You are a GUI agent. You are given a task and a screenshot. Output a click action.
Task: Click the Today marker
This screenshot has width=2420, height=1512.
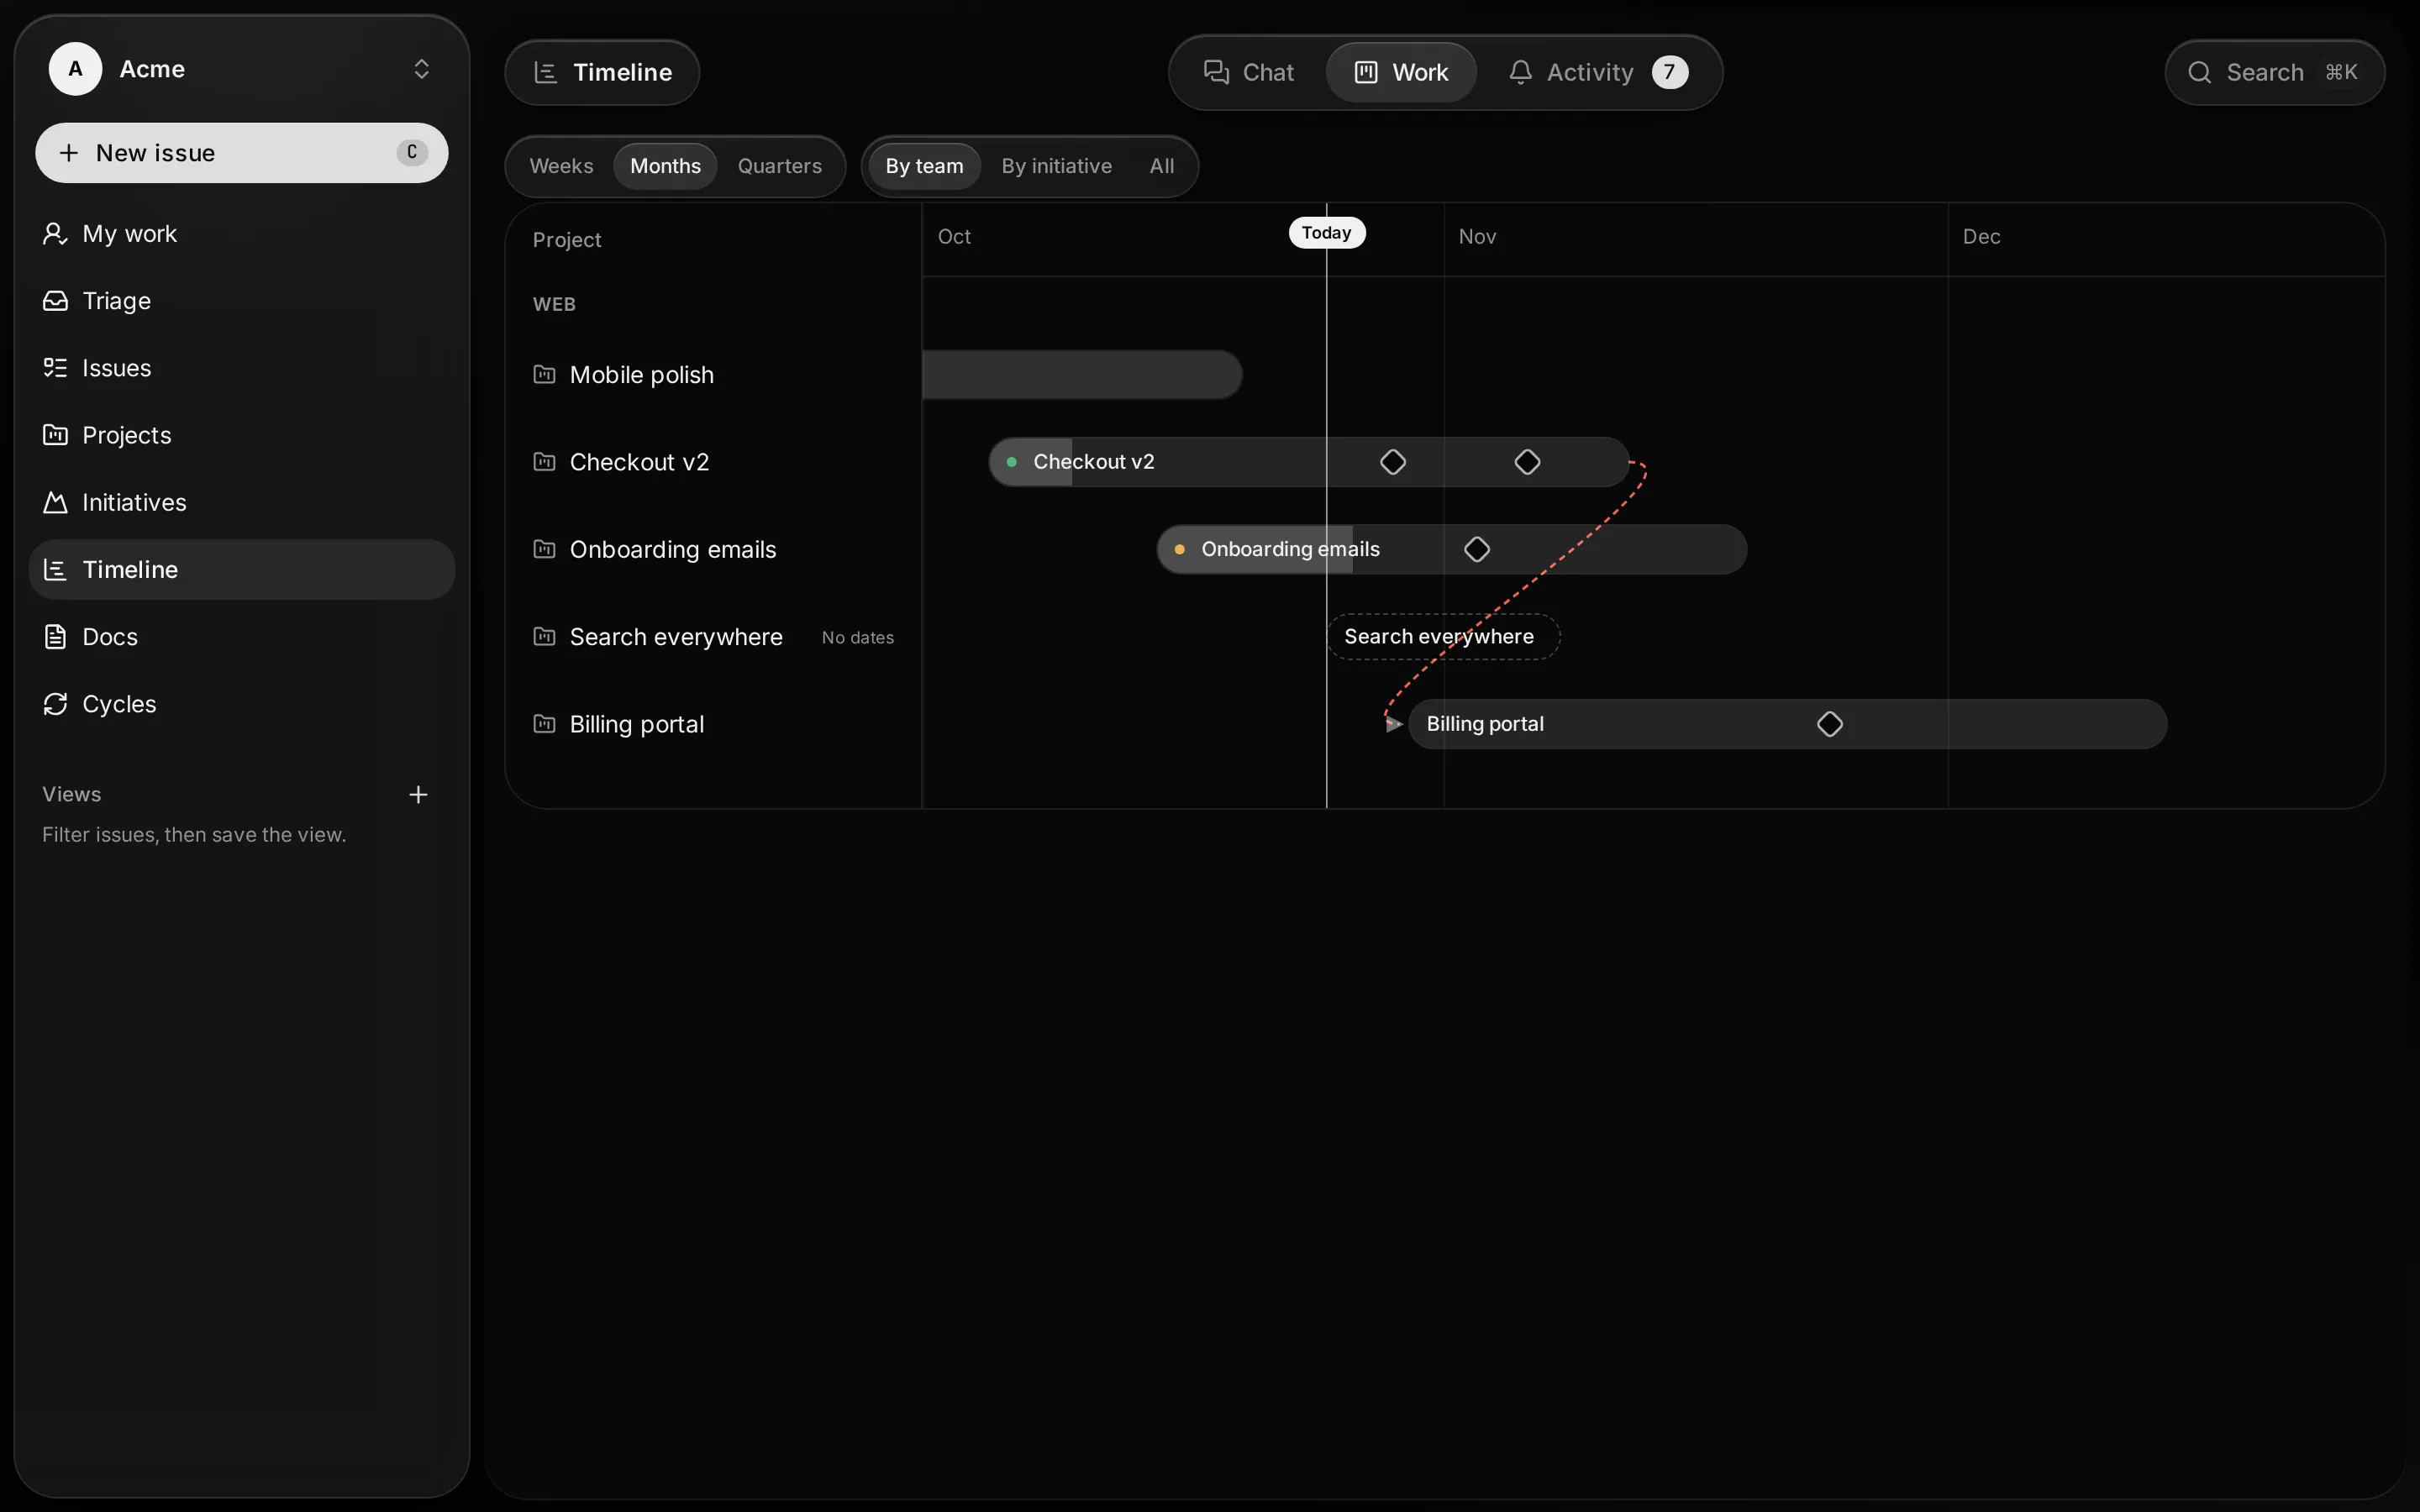tap(1327, 233)
